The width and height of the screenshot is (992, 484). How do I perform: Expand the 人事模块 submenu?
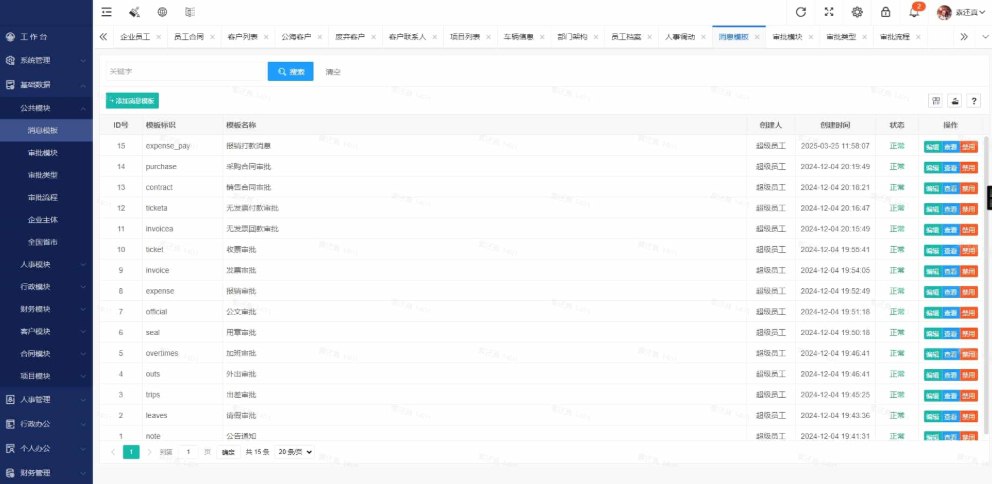(x=46, y=264)
